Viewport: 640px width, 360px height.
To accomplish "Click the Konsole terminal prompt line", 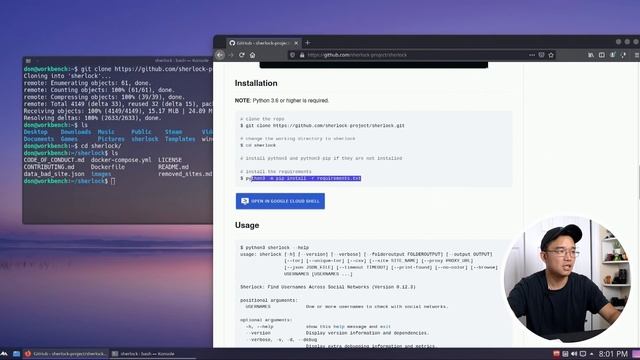I will (69, 181).
